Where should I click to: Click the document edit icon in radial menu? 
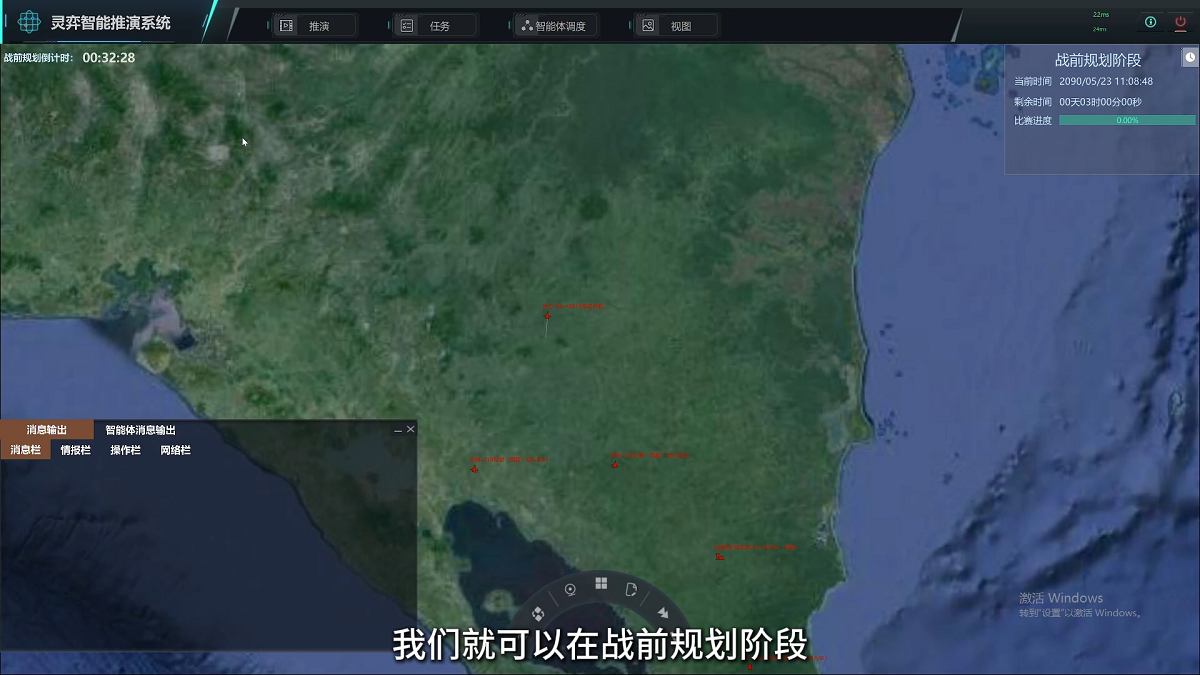(x=631, y=590)
